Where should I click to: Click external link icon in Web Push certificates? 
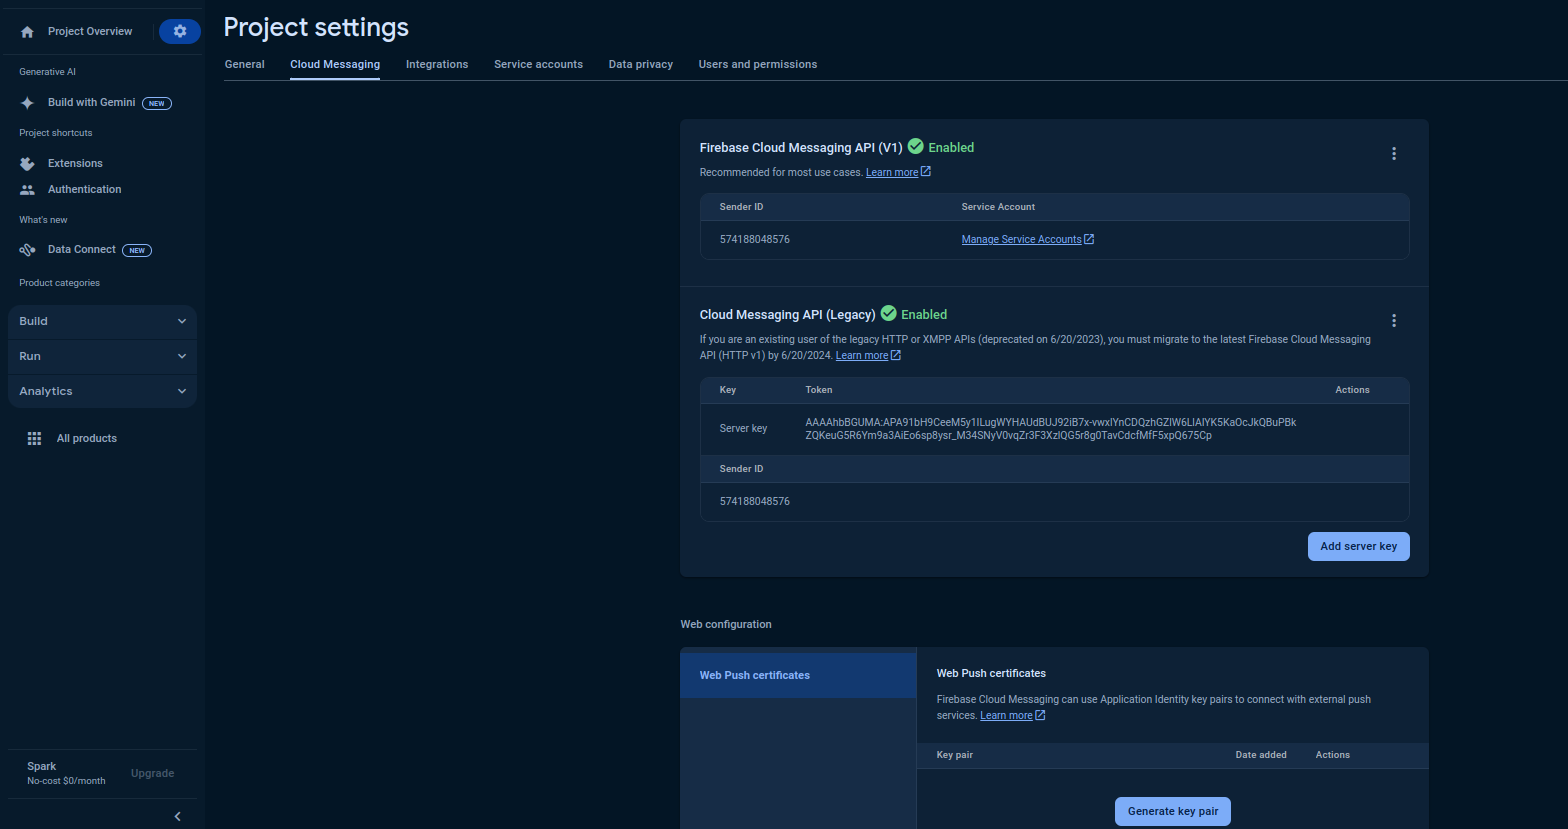[x=1040, y=715]
